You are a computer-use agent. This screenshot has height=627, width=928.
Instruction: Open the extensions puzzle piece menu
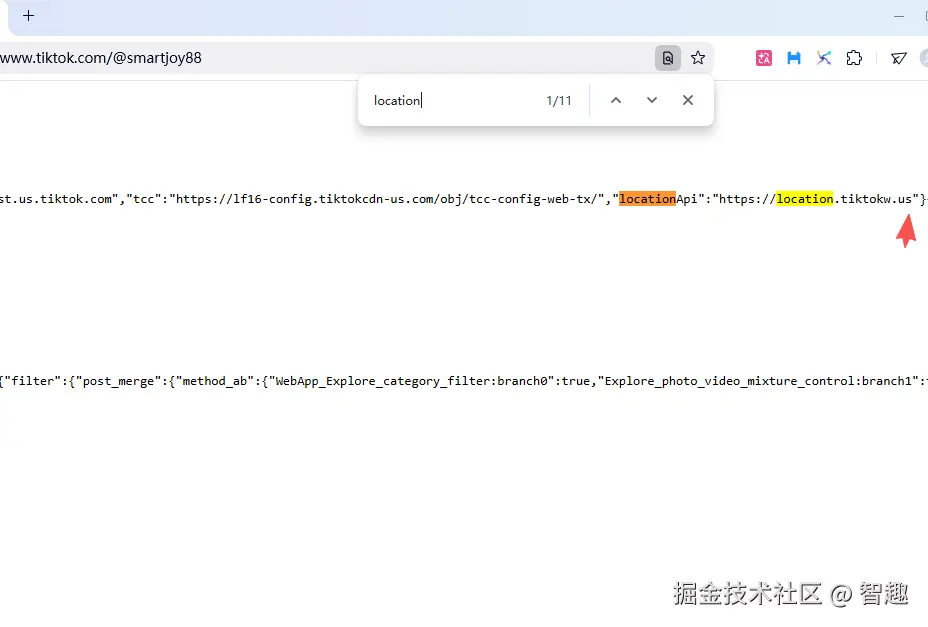coord(854,58)
